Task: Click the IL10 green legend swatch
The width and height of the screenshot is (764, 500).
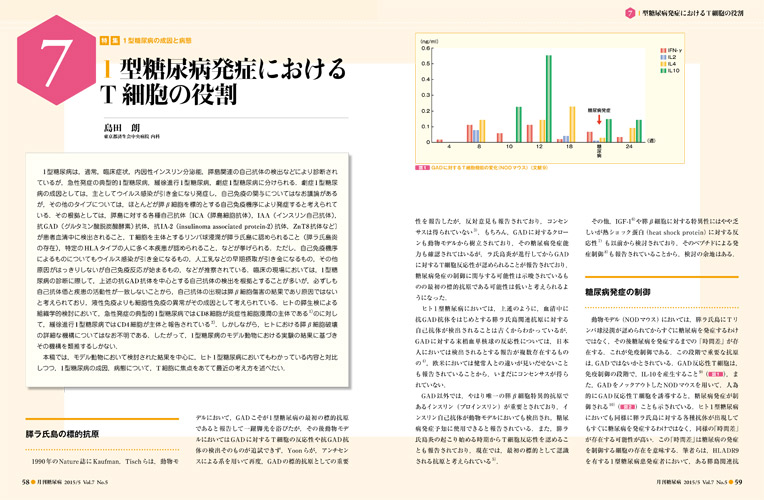Action: click(x=663, y=71)
